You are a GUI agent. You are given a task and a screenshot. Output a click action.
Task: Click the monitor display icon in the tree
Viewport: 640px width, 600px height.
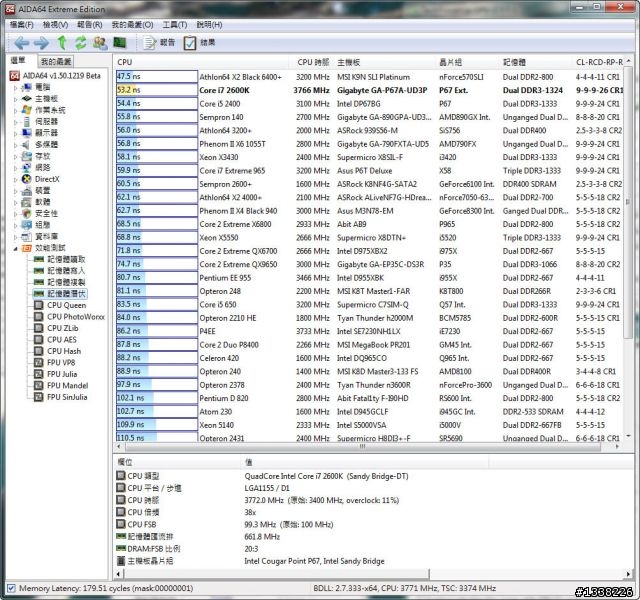coord(27,133)
